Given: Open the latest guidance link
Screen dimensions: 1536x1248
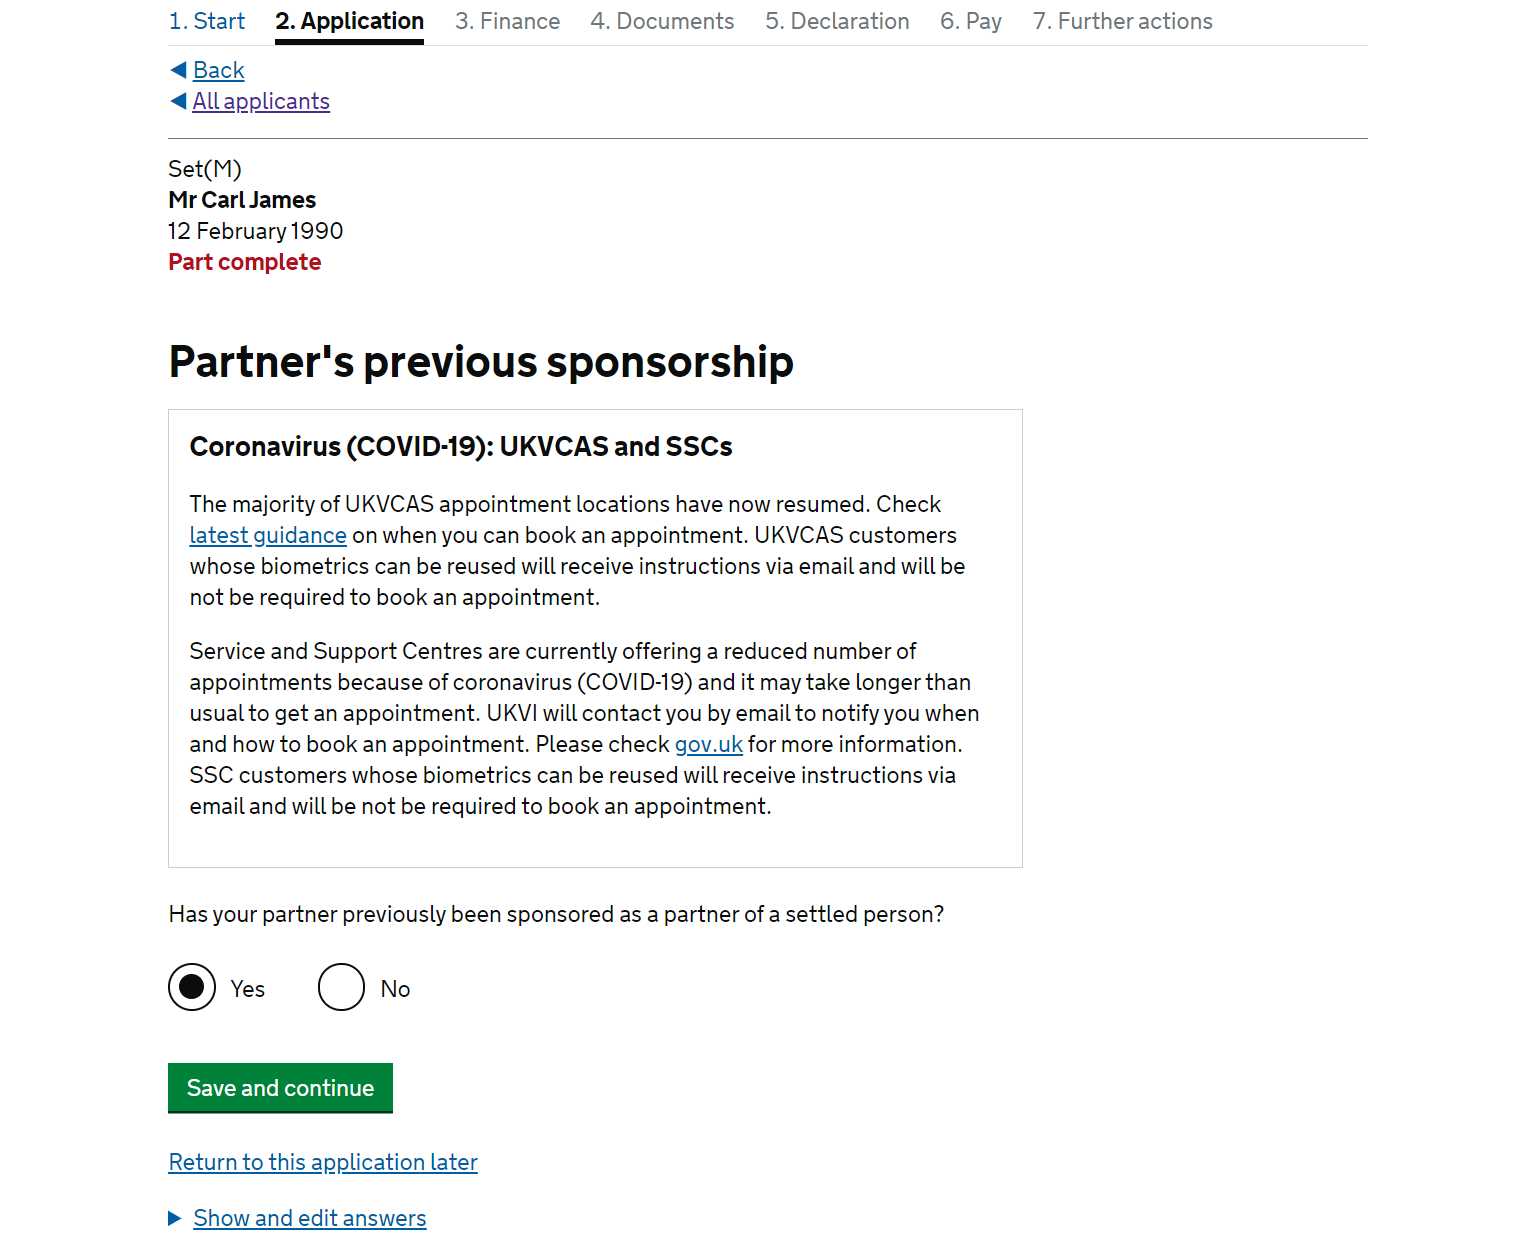Looking at the screenshot, I should [268, 535].
